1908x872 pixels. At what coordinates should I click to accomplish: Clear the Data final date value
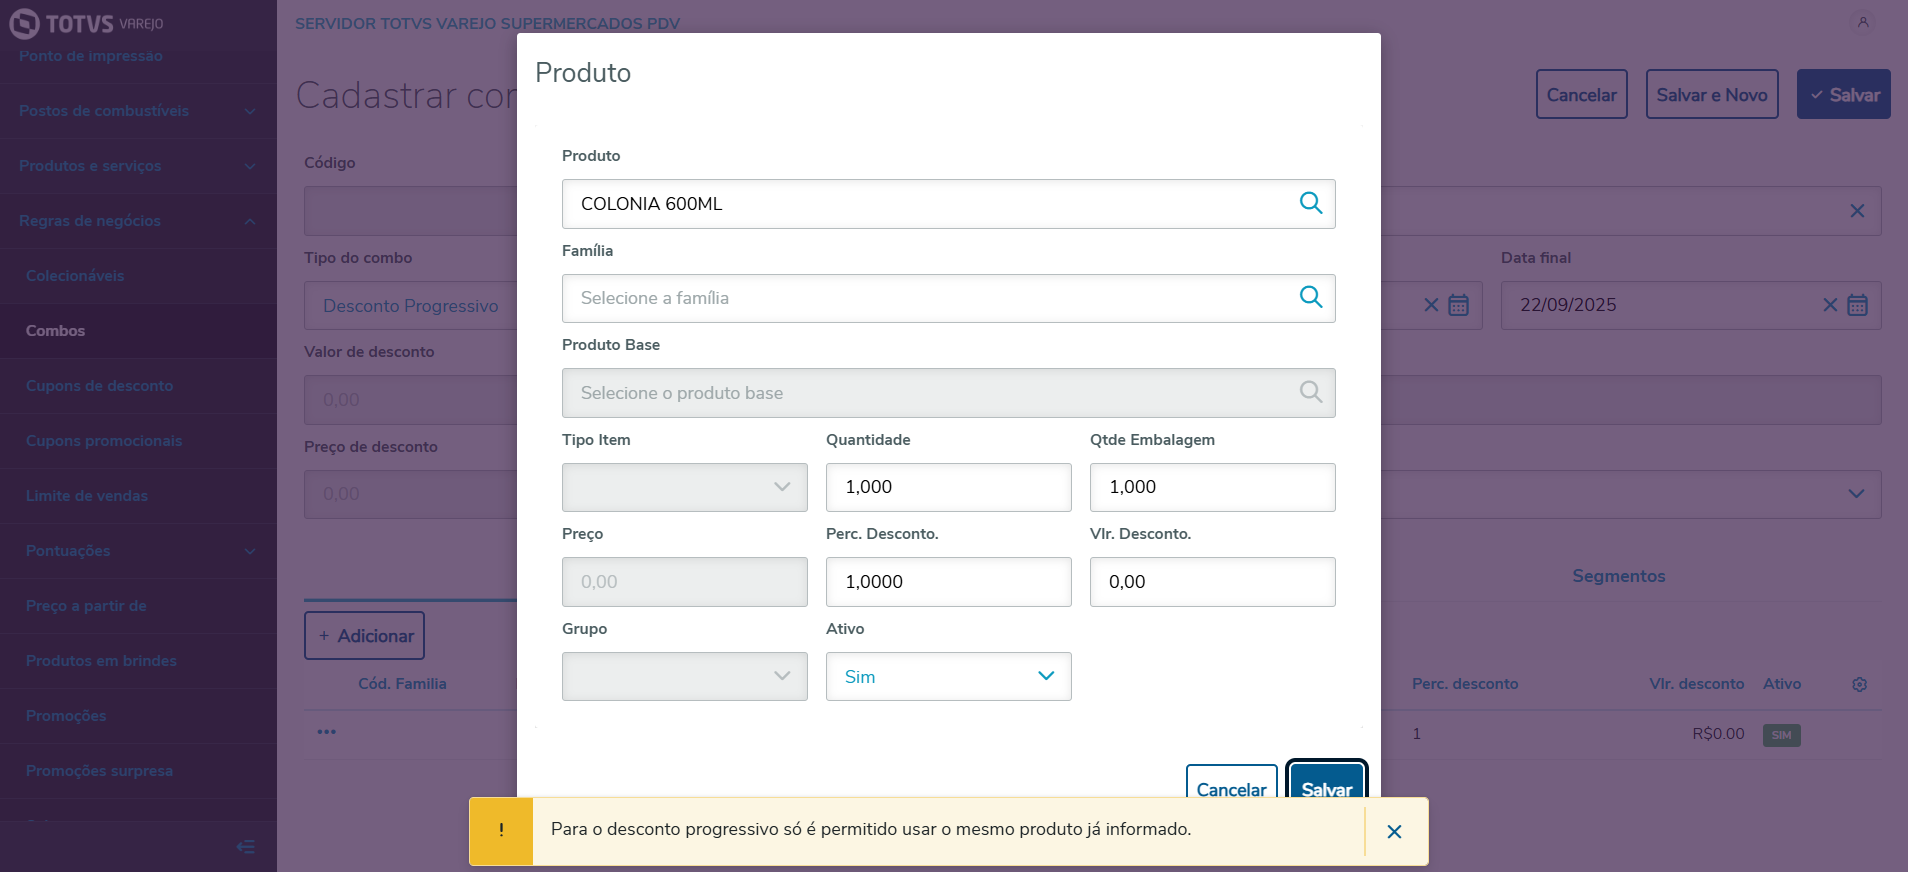click(1829, 305)
